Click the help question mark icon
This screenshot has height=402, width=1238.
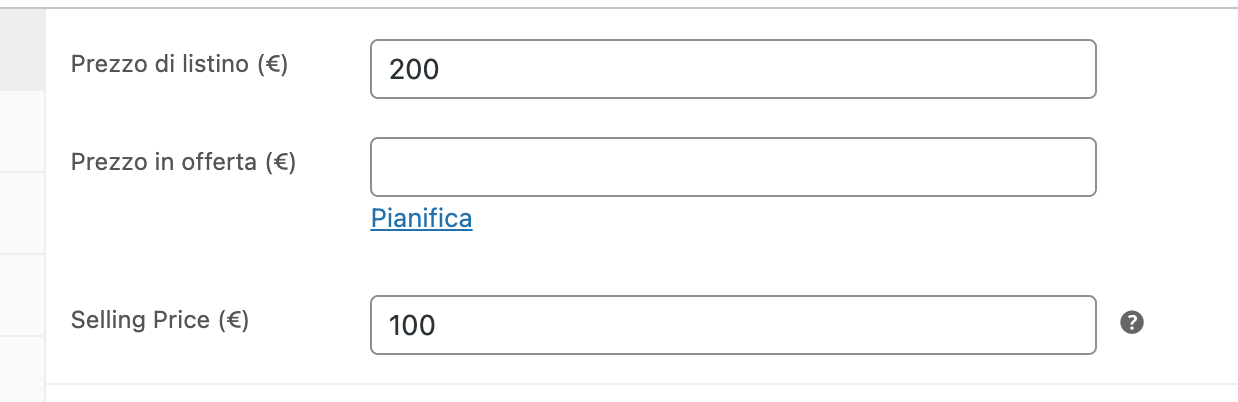pos(1132,322)
